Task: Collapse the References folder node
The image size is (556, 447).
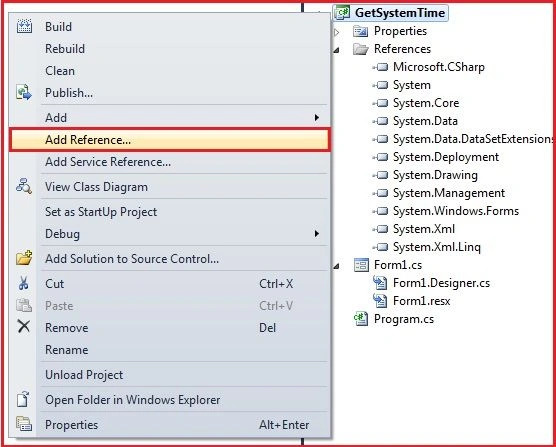Action: 337,50
